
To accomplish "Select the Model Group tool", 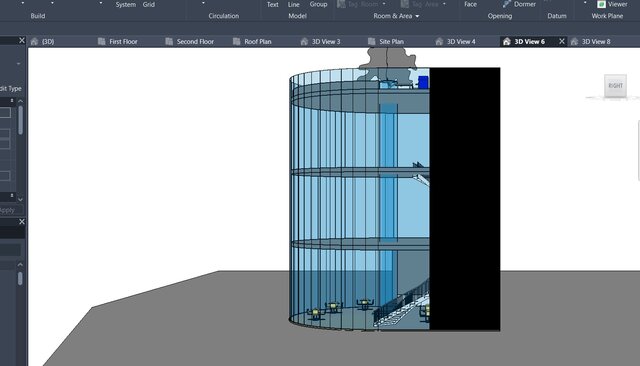I will 318,4.
